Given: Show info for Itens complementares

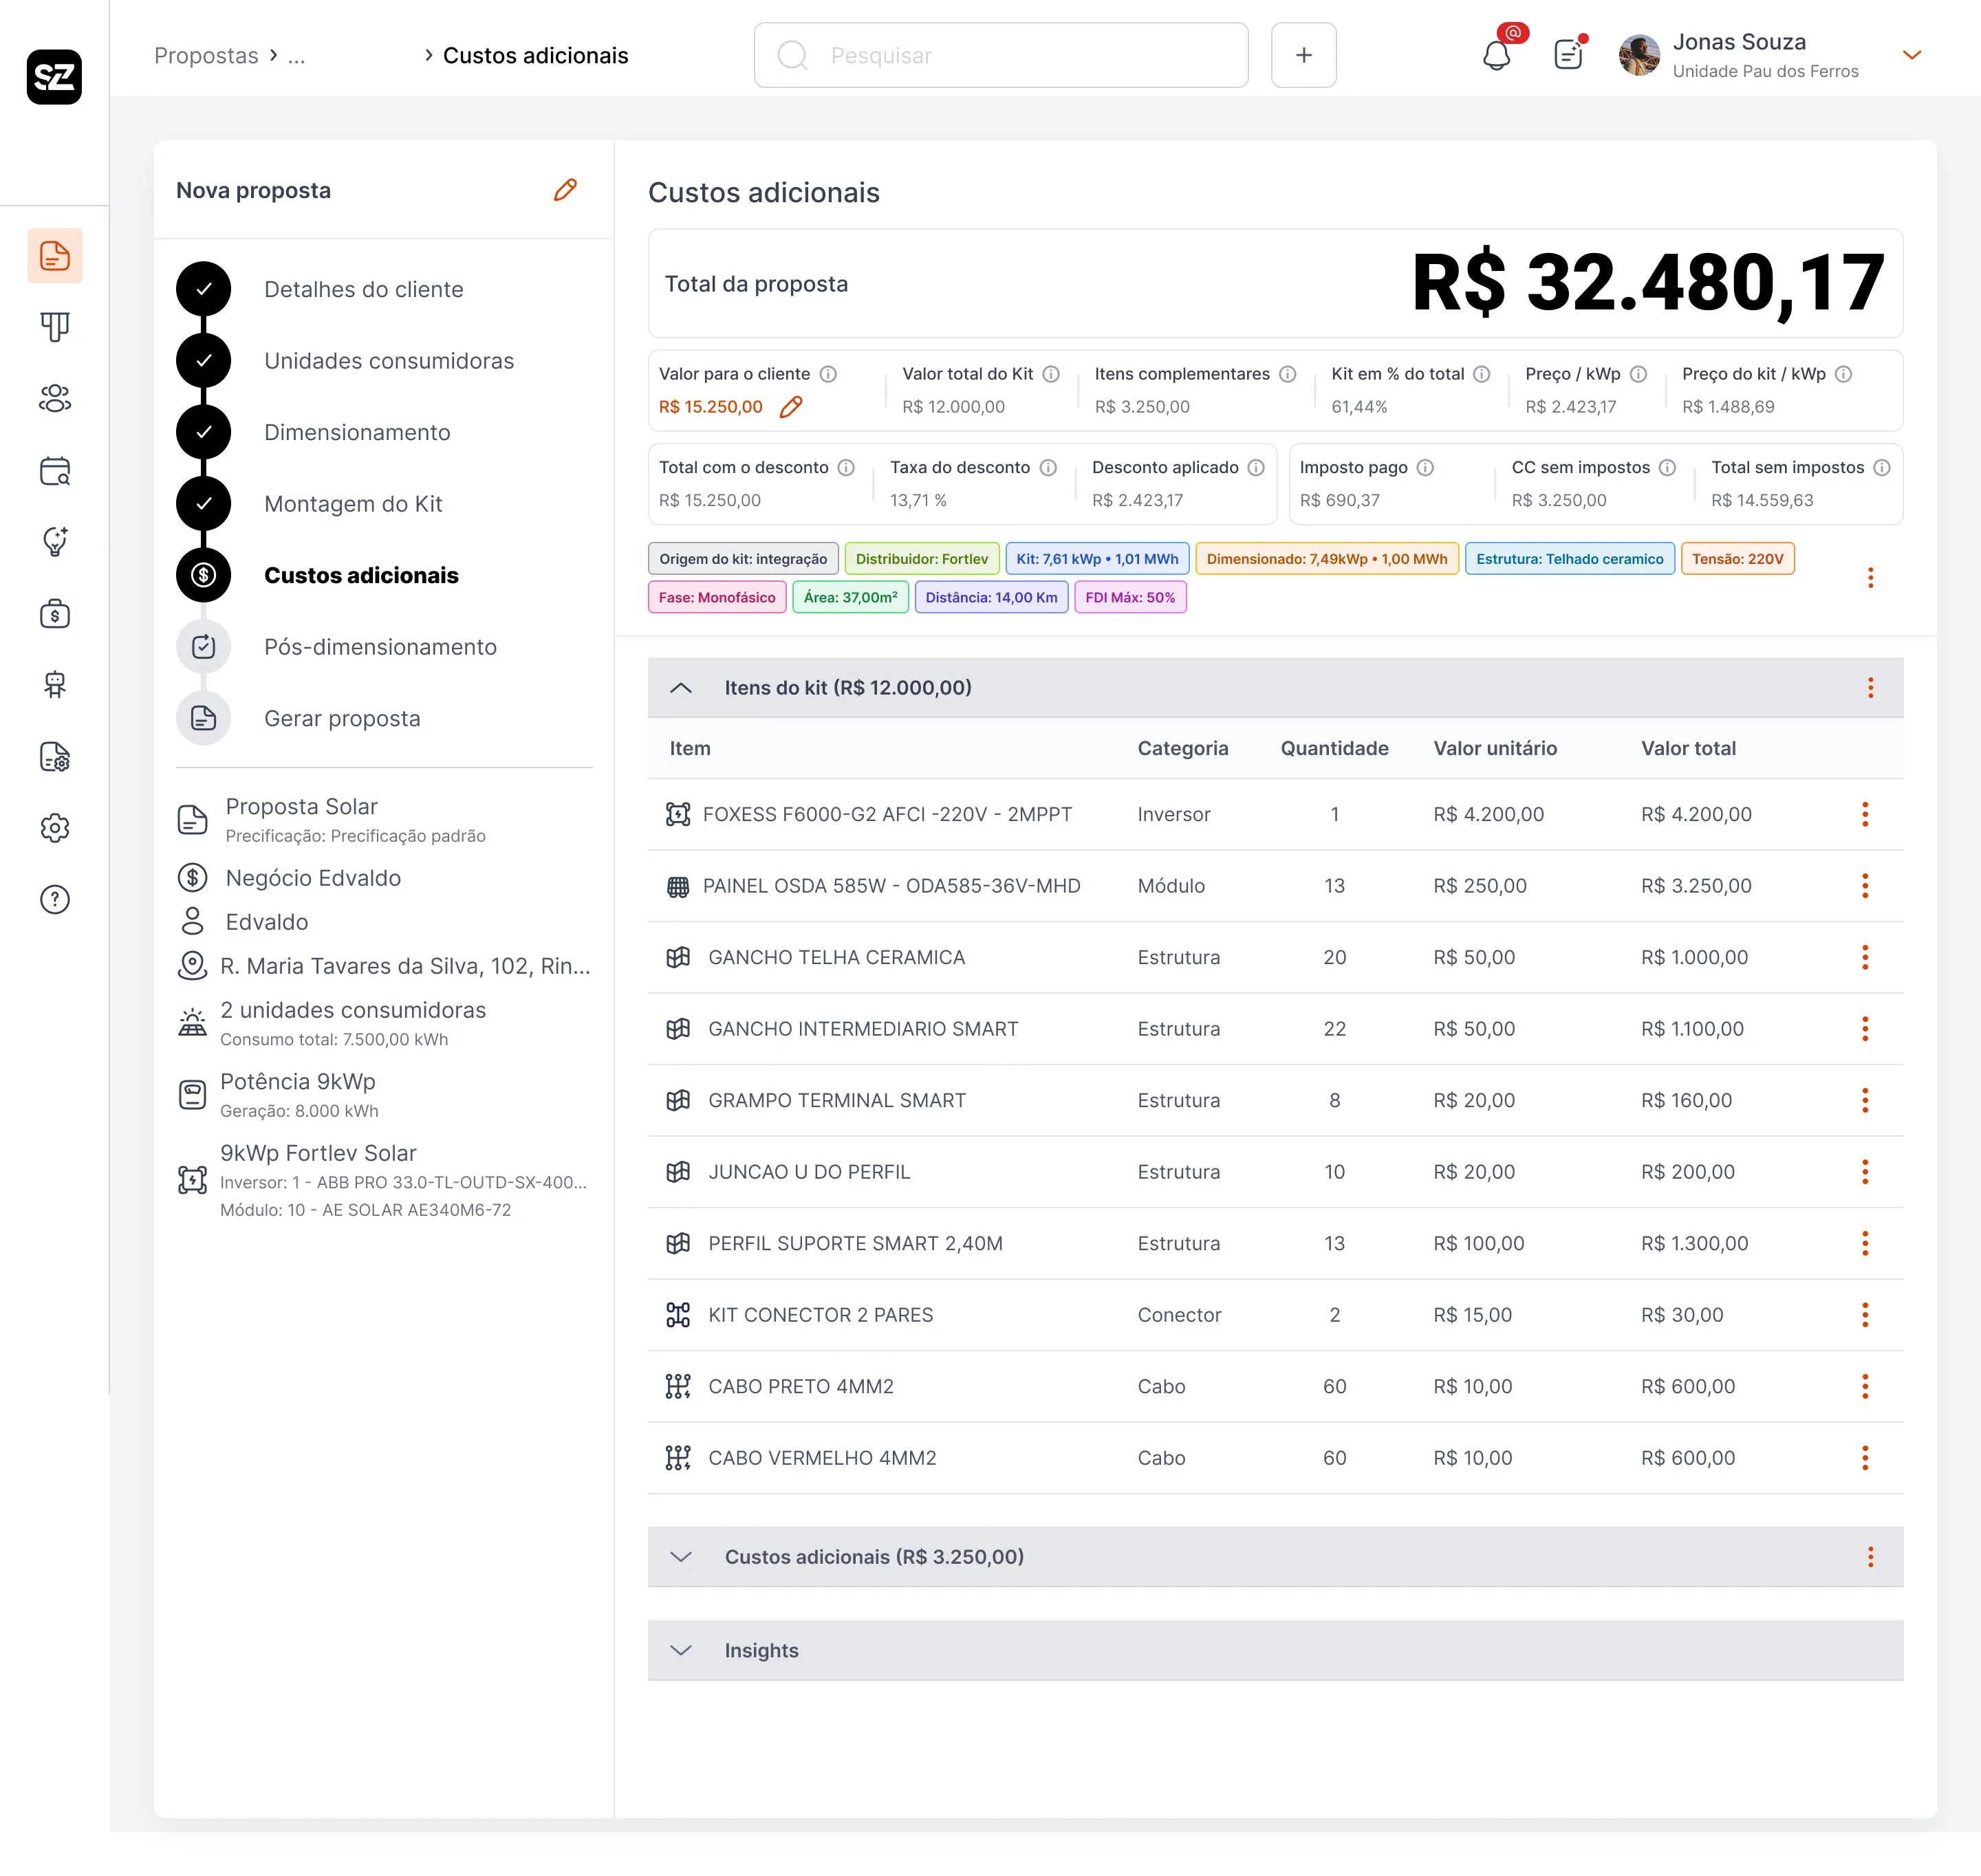Looking at the screenshot, I should coord(1288,374).
